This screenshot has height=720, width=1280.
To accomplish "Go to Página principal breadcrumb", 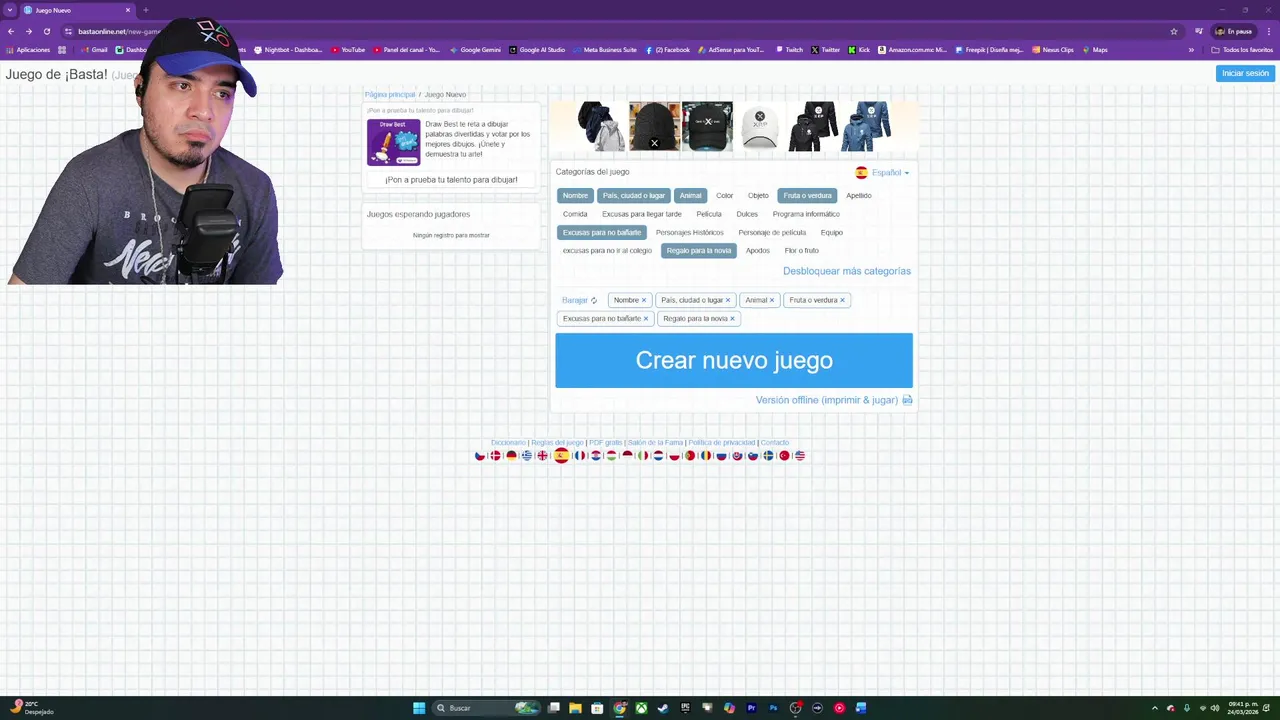I will [390, 94].
